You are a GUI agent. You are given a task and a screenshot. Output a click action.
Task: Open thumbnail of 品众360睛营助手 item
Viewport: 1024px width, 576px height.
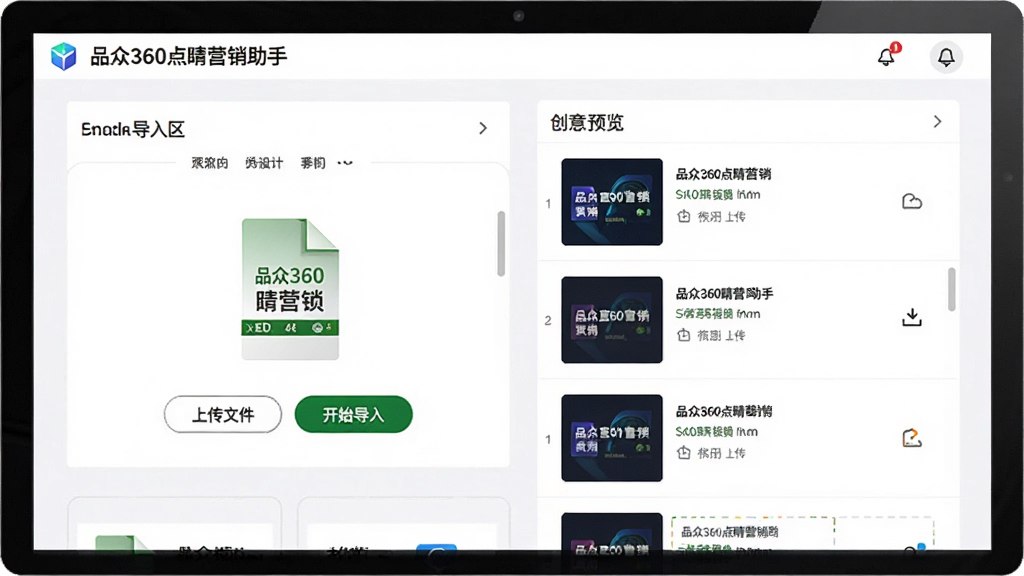tap(612, 319)
